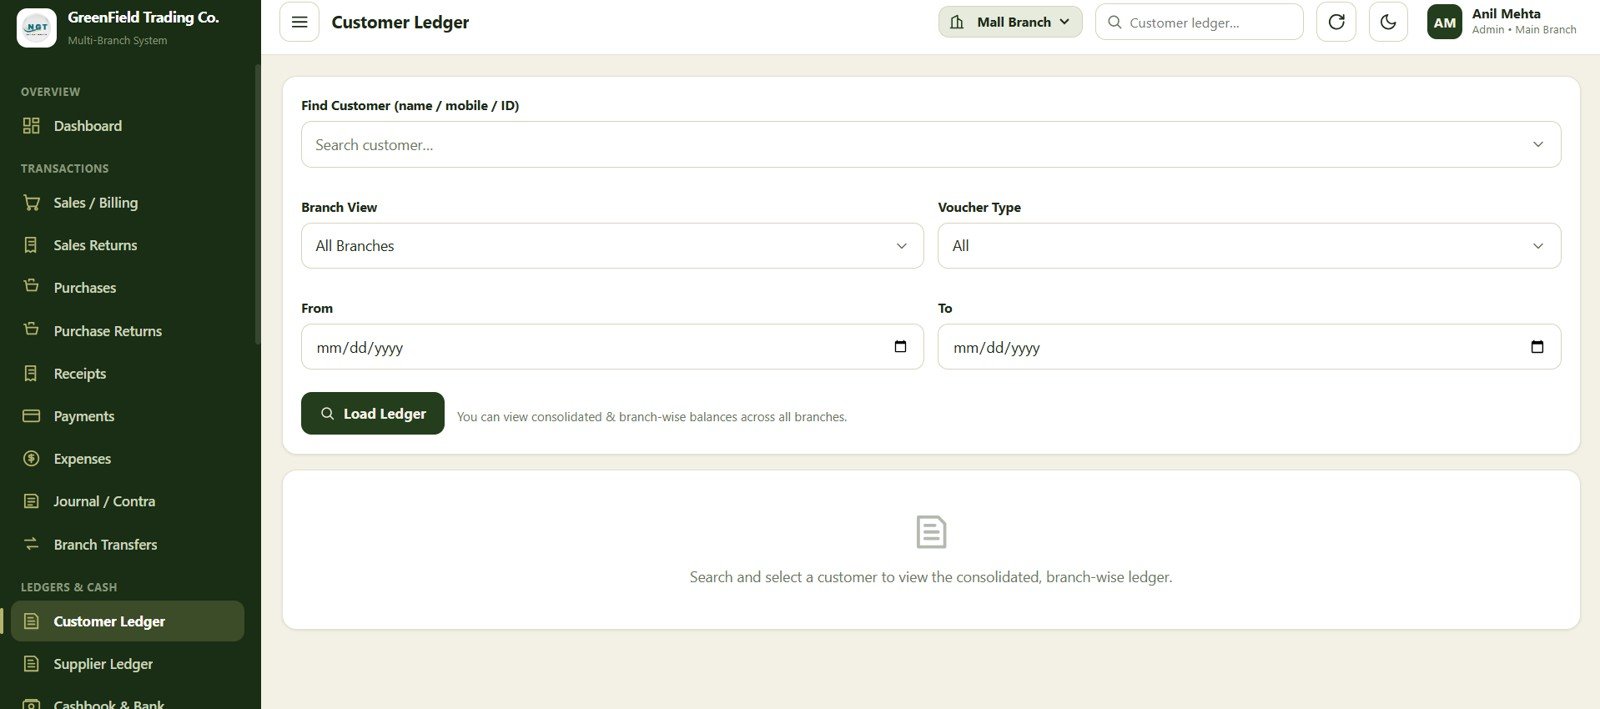Screen dimensions: 1600x709
Task: Click the "Find Customer (name / mobile / ID)" label
Action: 410,105
